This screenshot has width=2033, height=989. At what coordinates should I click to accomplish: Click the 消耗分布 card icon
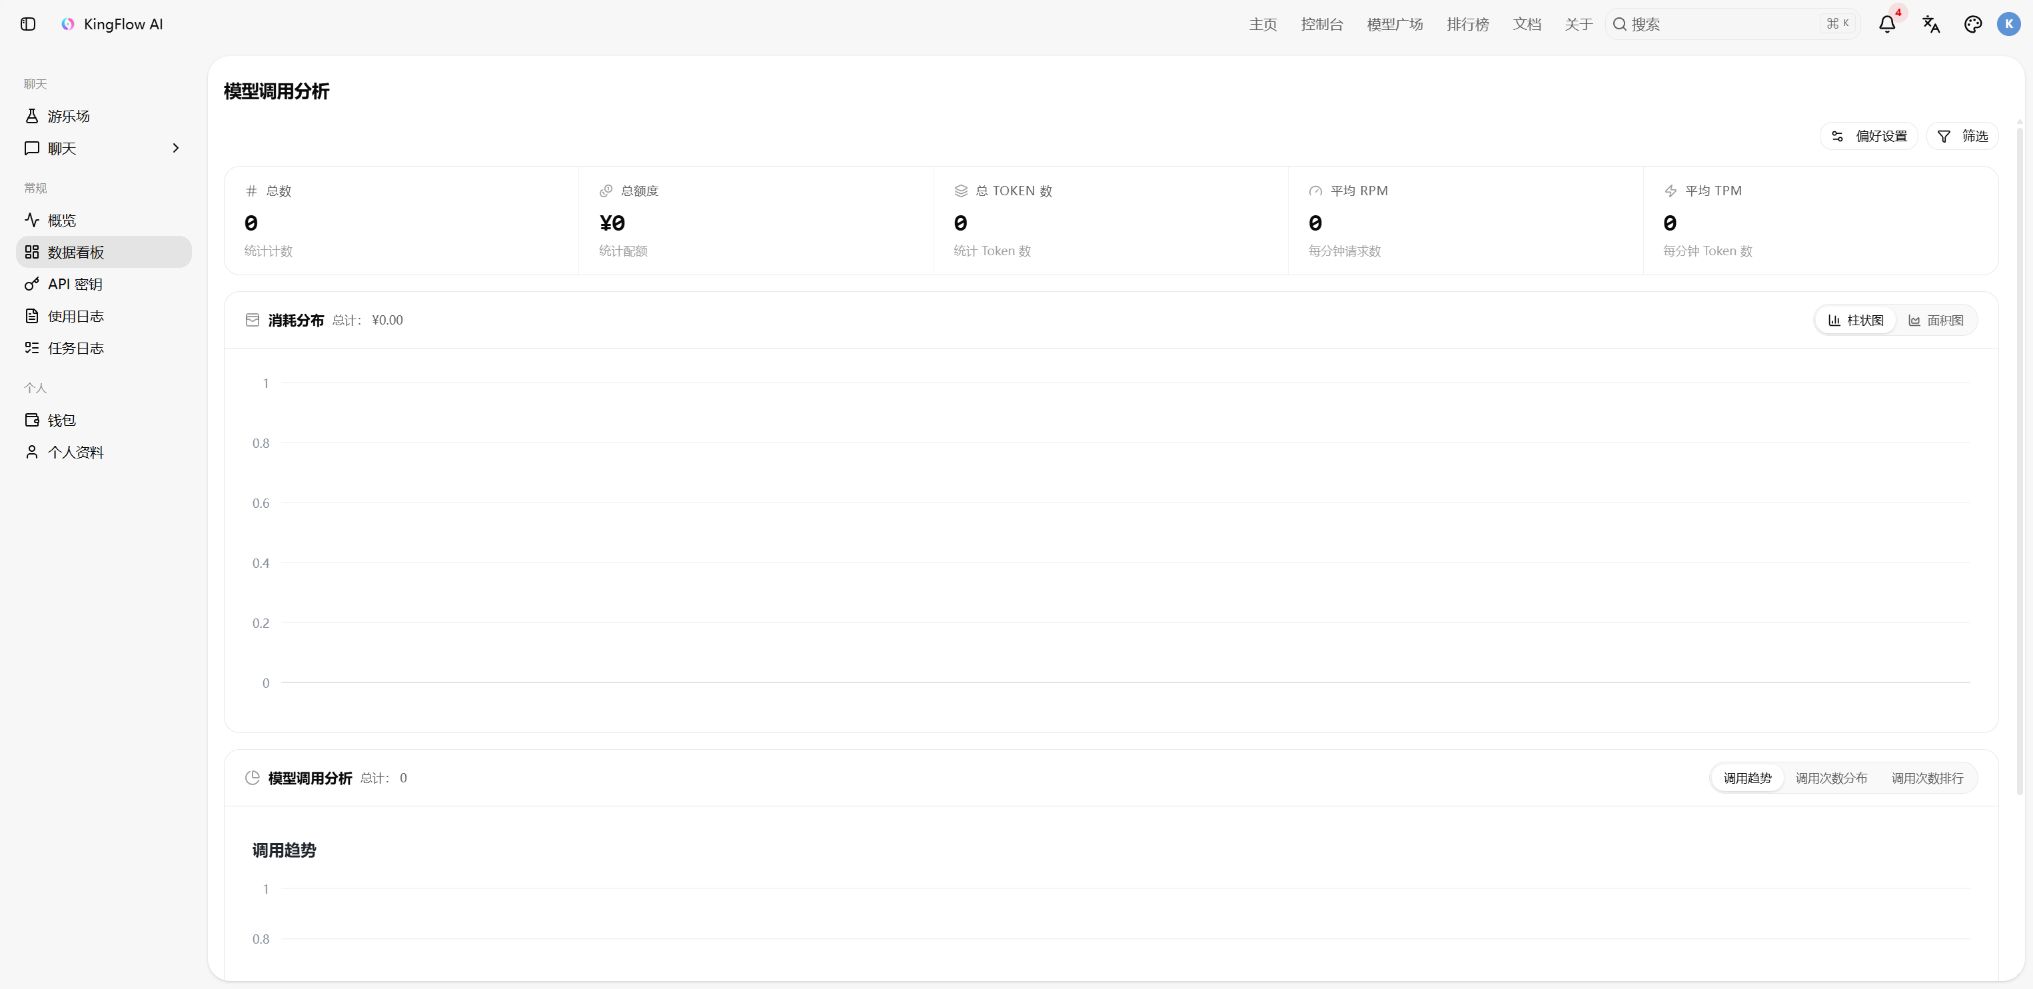coord(252,320)
